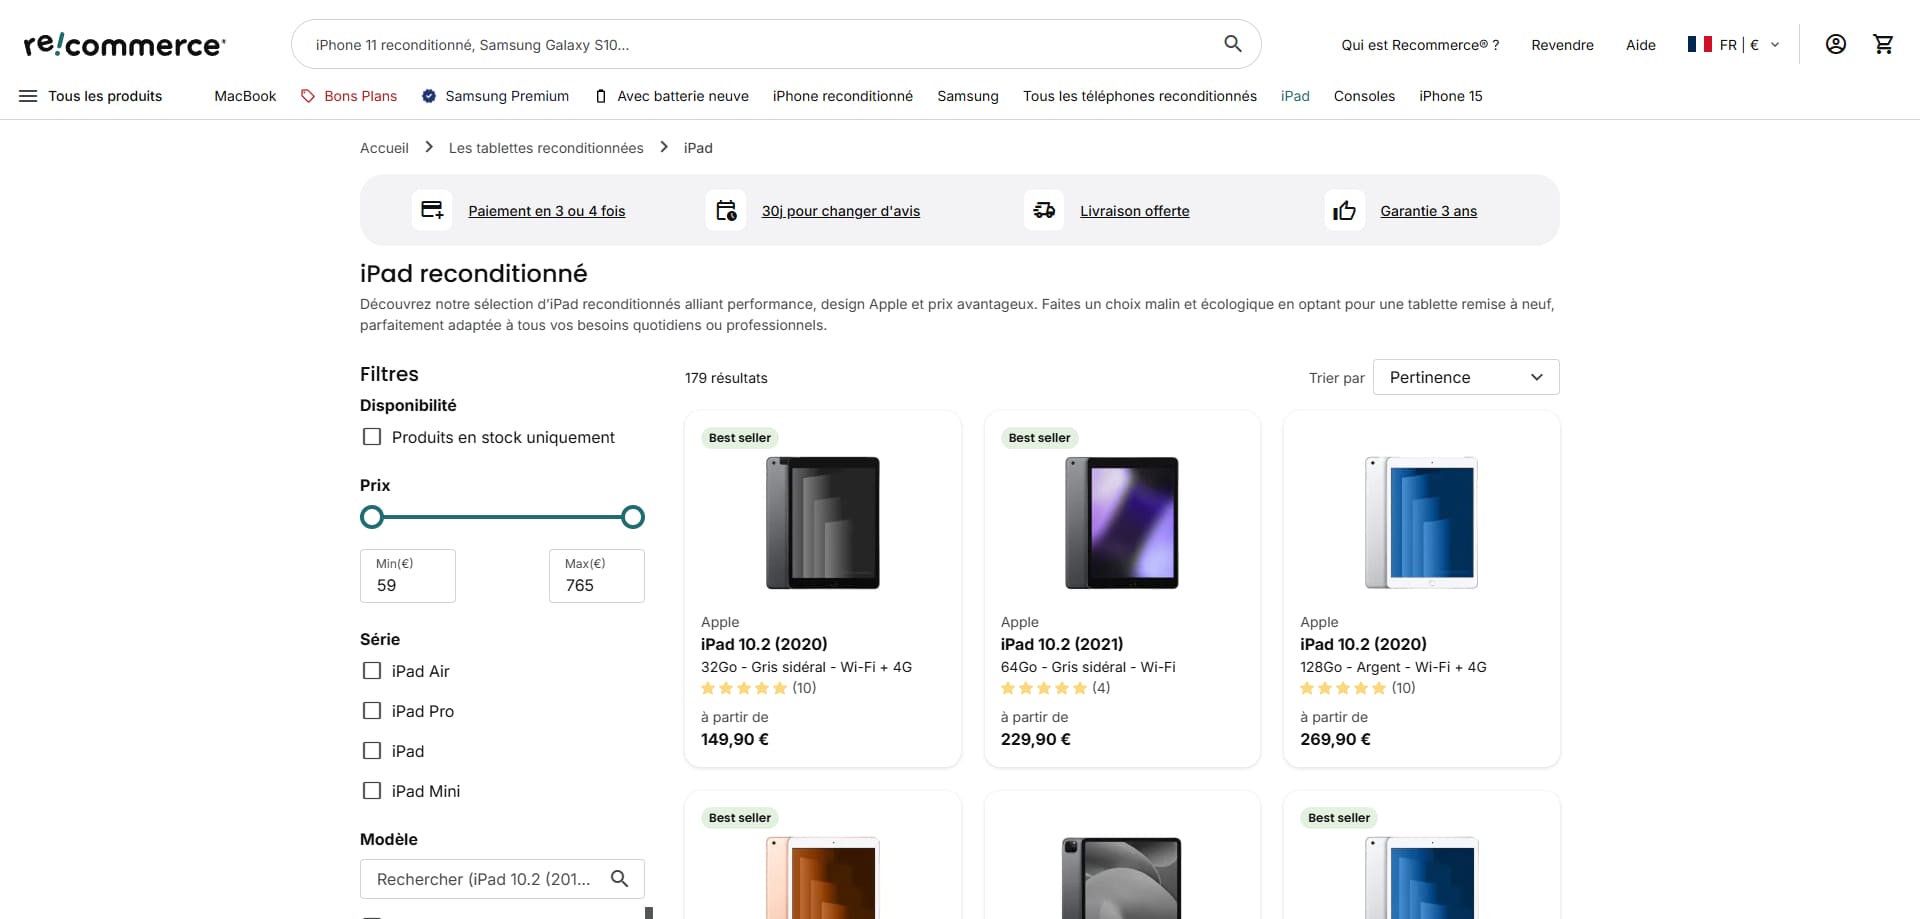Open the FR | € language selector
Viewport: 1920px width, 919px height.
coord(1733,44)
